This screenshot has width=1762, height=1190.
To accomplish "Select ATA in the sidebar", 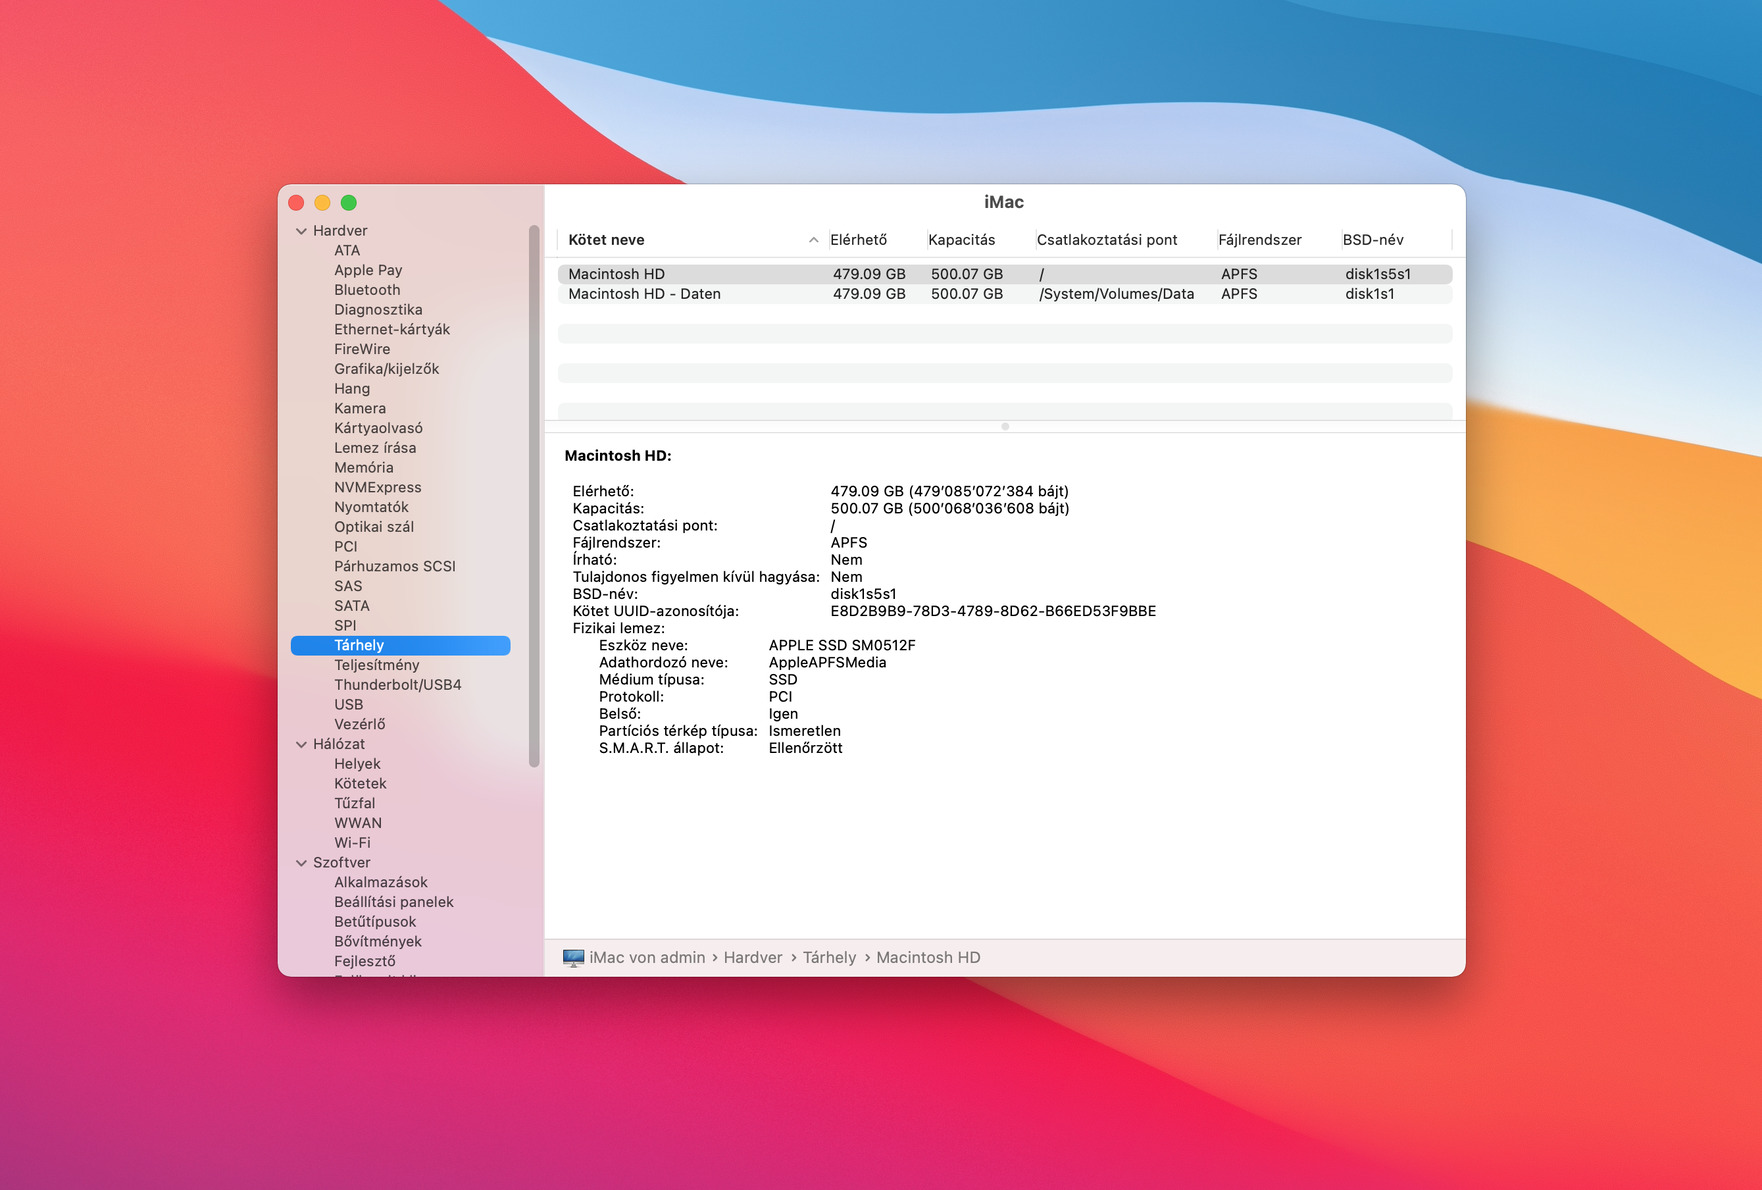I will (x=347, y=251).
